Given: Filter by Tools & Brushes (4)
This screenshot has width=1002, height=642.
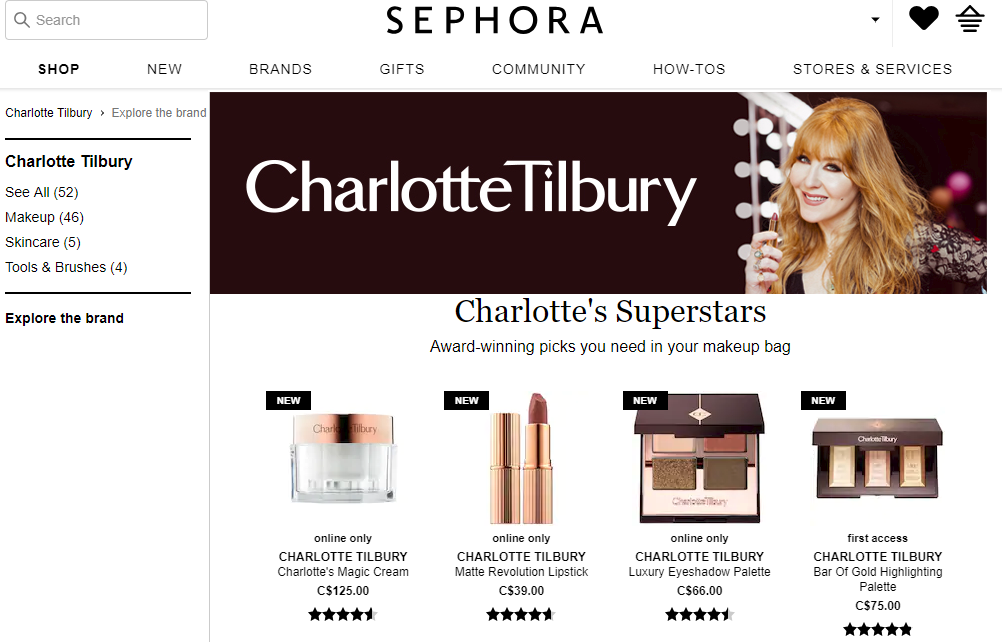Looking at the screenshot, I should click(66, 267).
